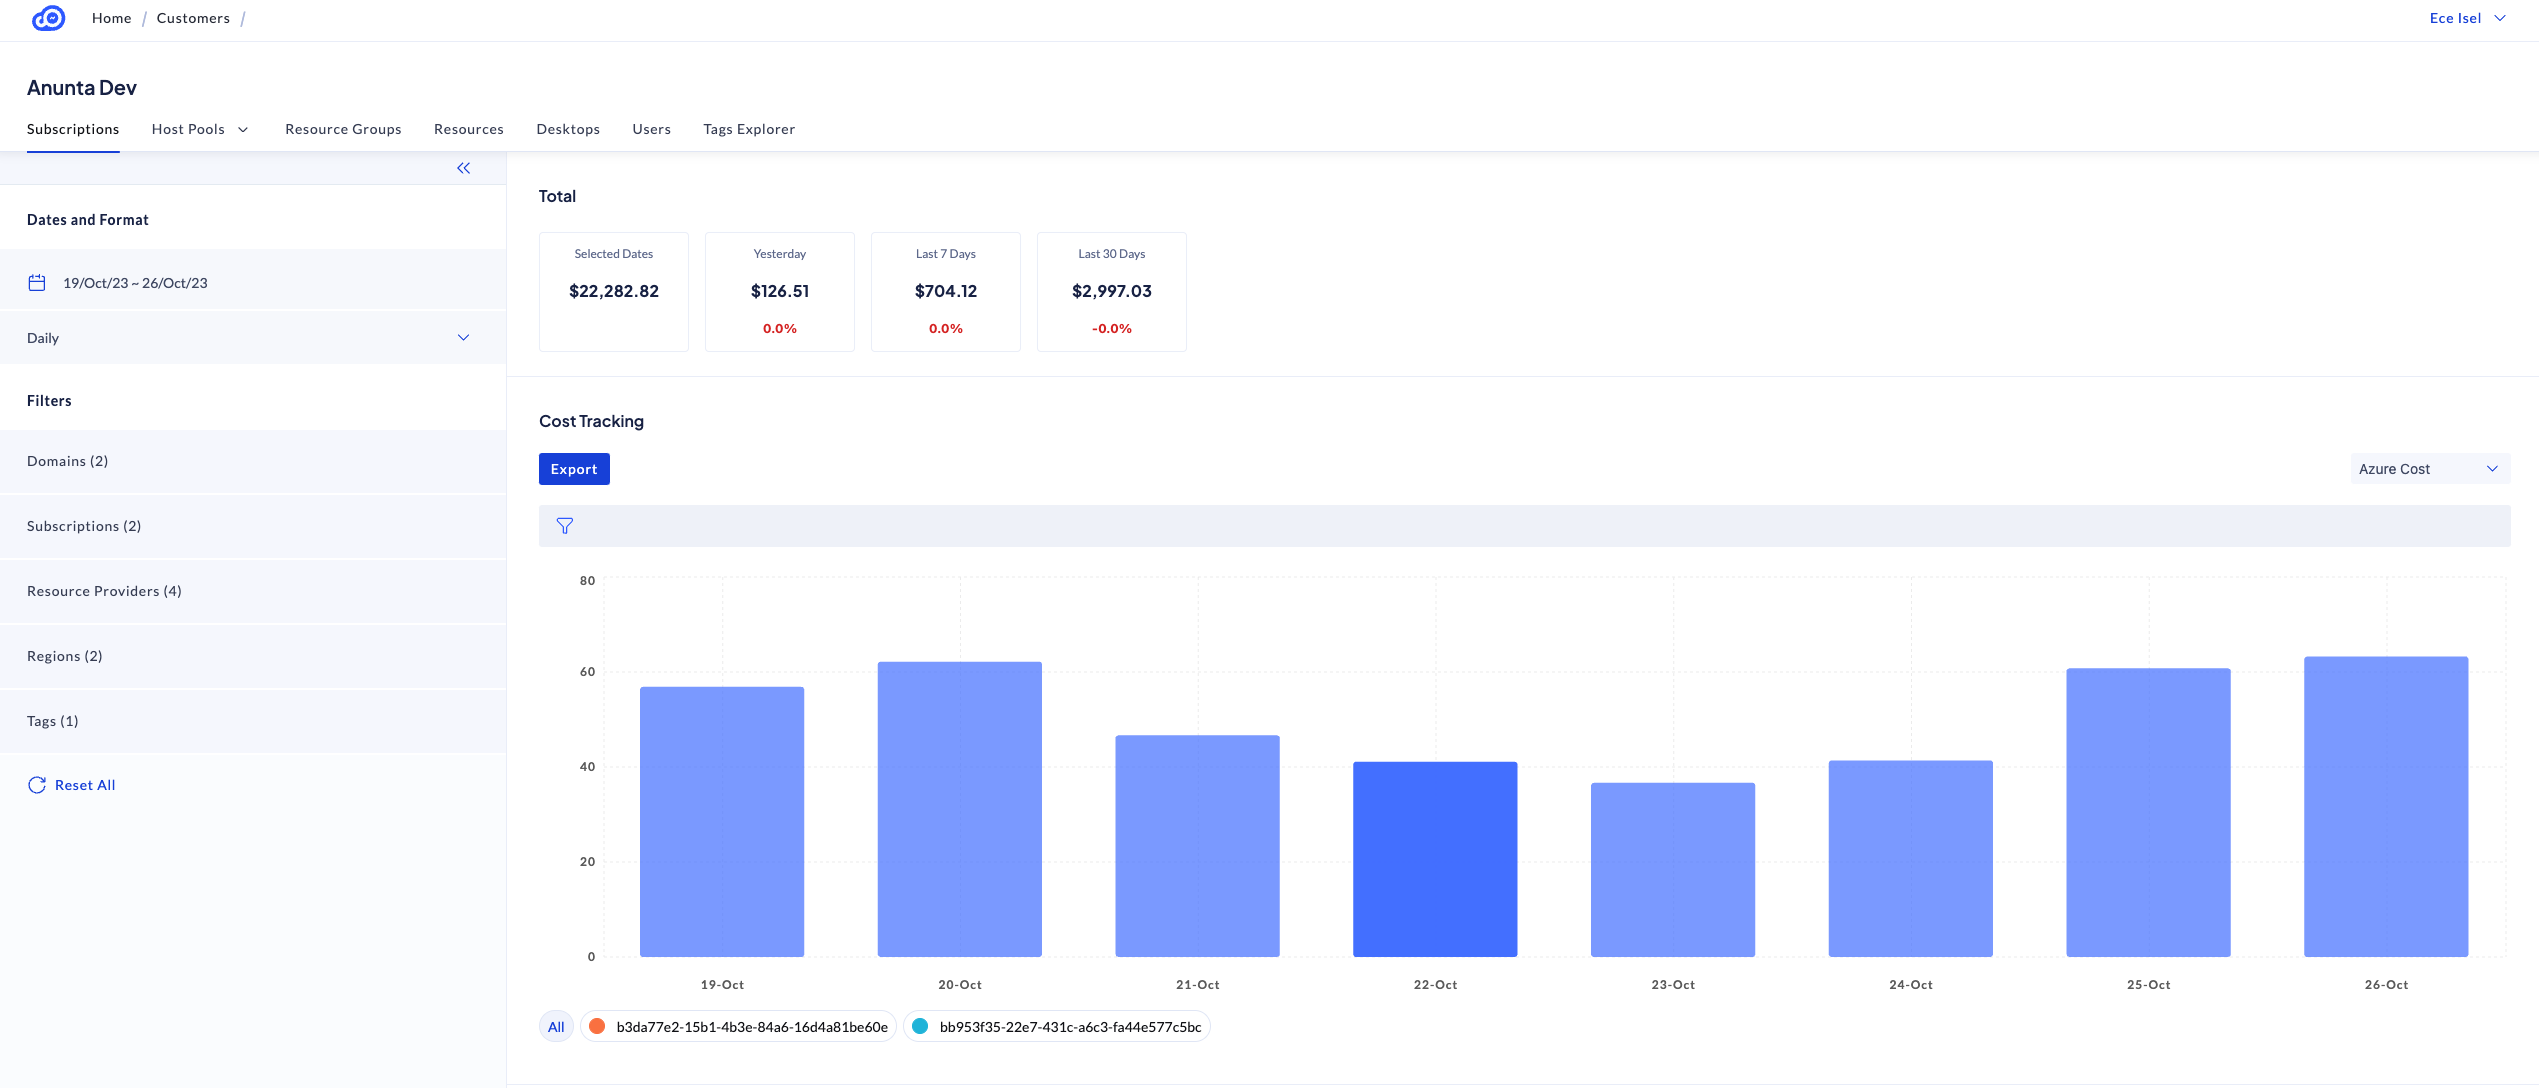The image size is (2539, 1088).
Task: Click the Export button
Action: pos(574,469)
